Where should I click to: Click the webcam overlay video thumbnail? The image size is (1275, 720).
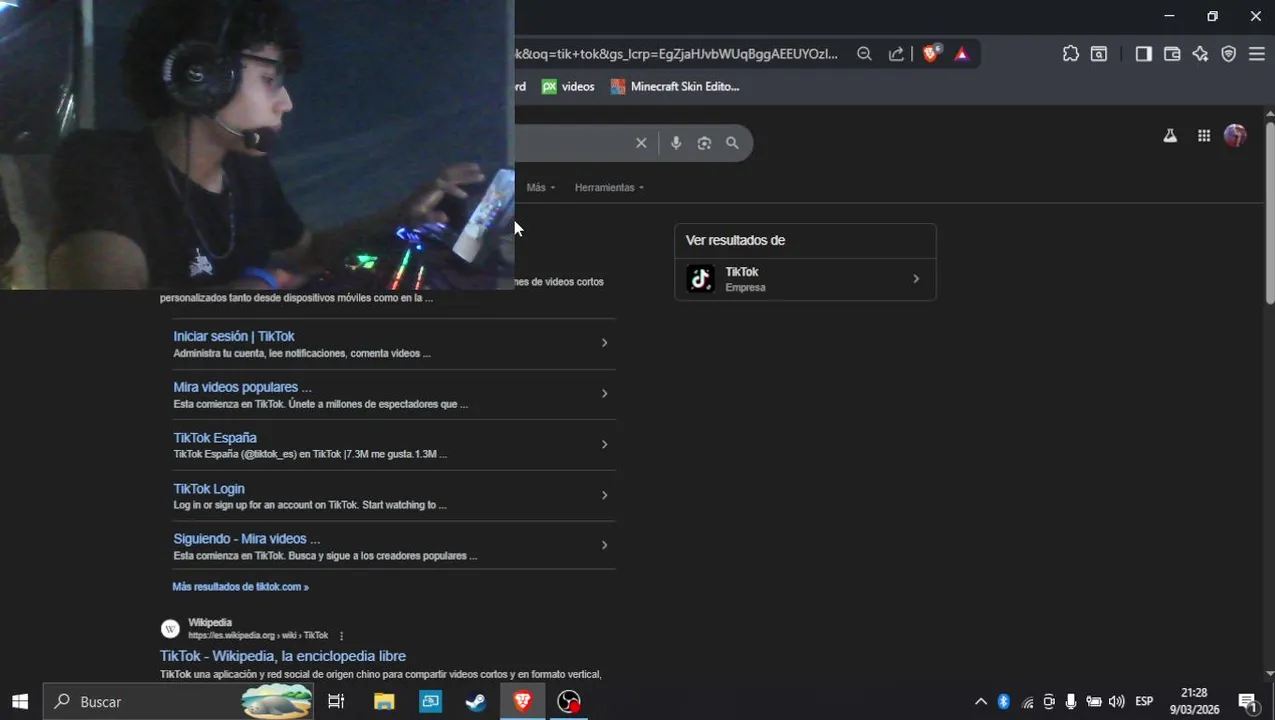click(257, 145)
